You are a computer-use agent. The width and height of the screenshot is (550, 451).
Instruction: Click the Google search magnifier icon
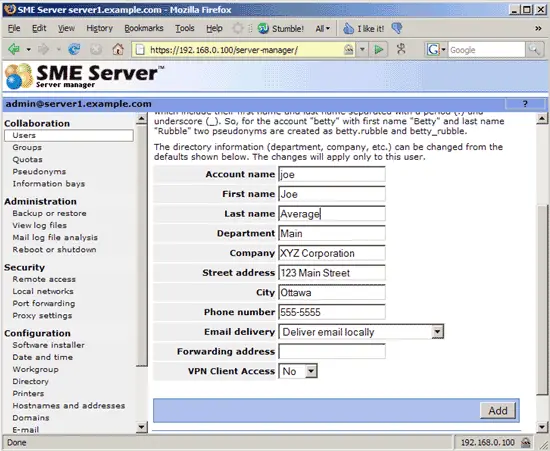click(534, 50)
